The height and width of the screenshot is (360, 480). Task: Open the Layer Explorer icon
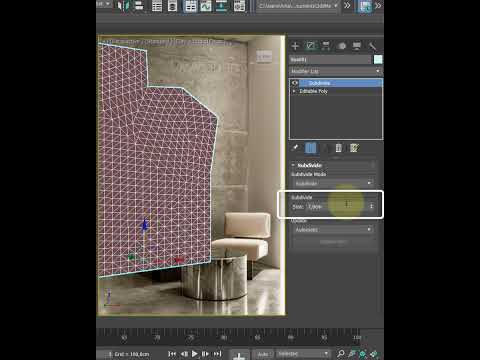point(172,6)
